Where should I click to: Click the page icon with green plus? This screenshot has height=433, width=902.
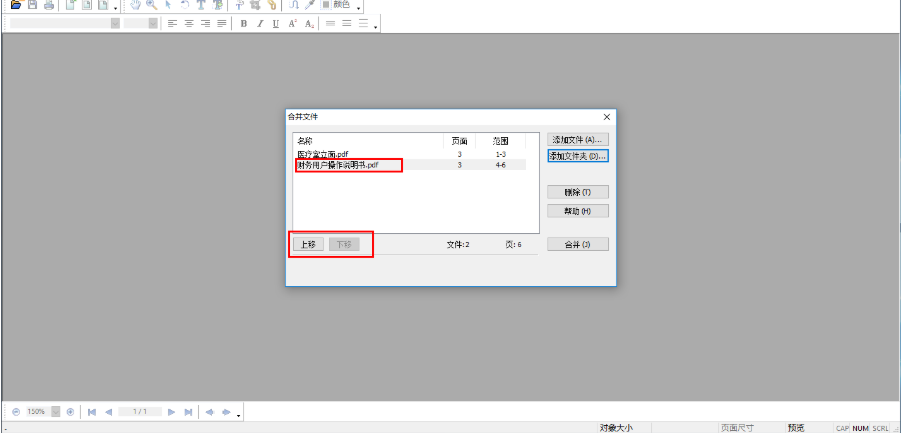[70, 5]
